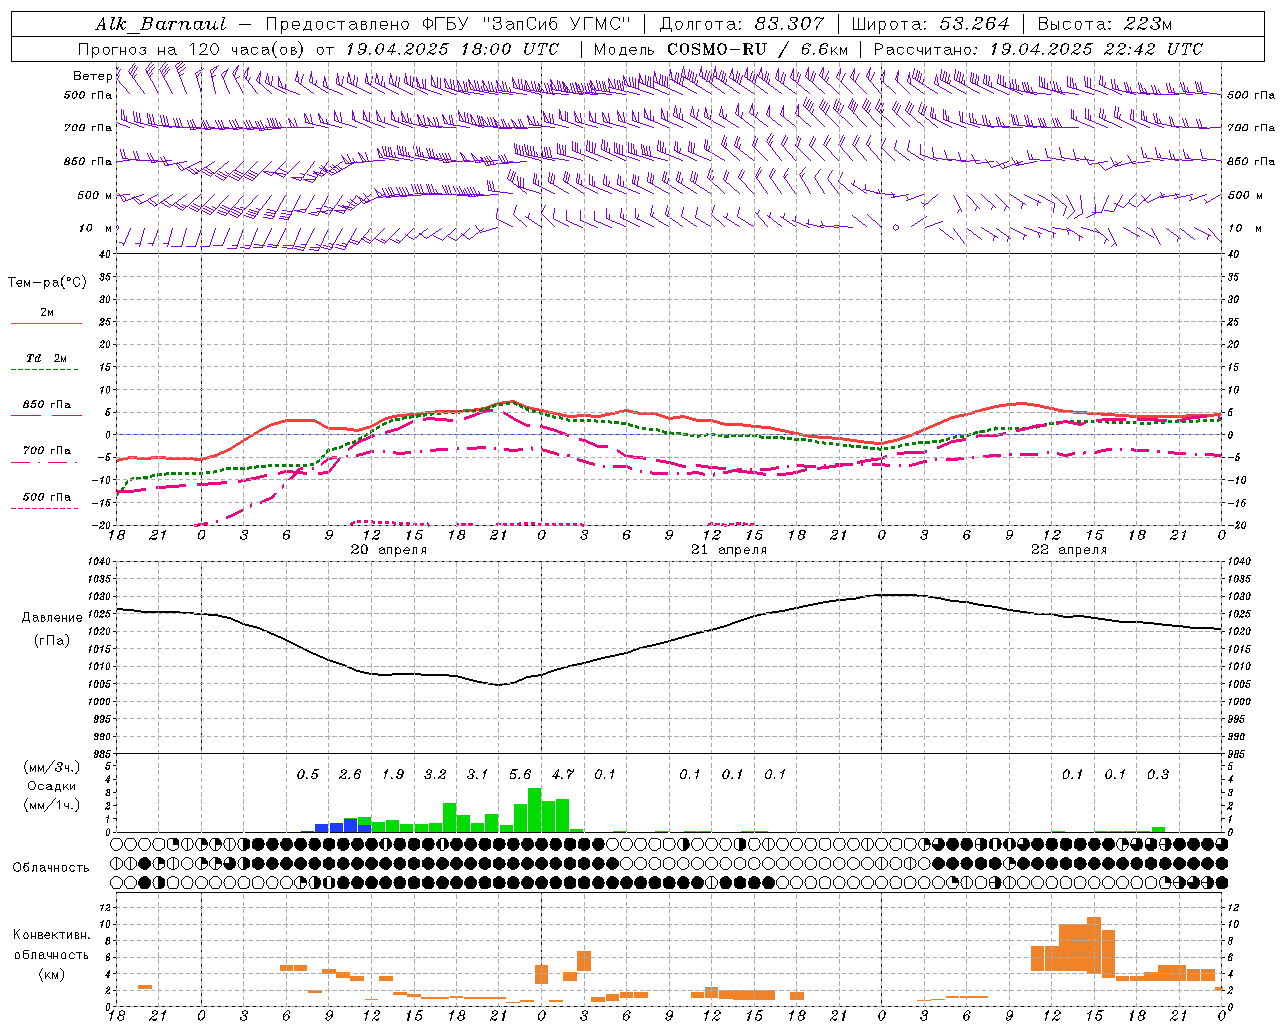
Task: Click the 3.1 precipitation total value
Action: pyautogui.click(x=478, y=775)
